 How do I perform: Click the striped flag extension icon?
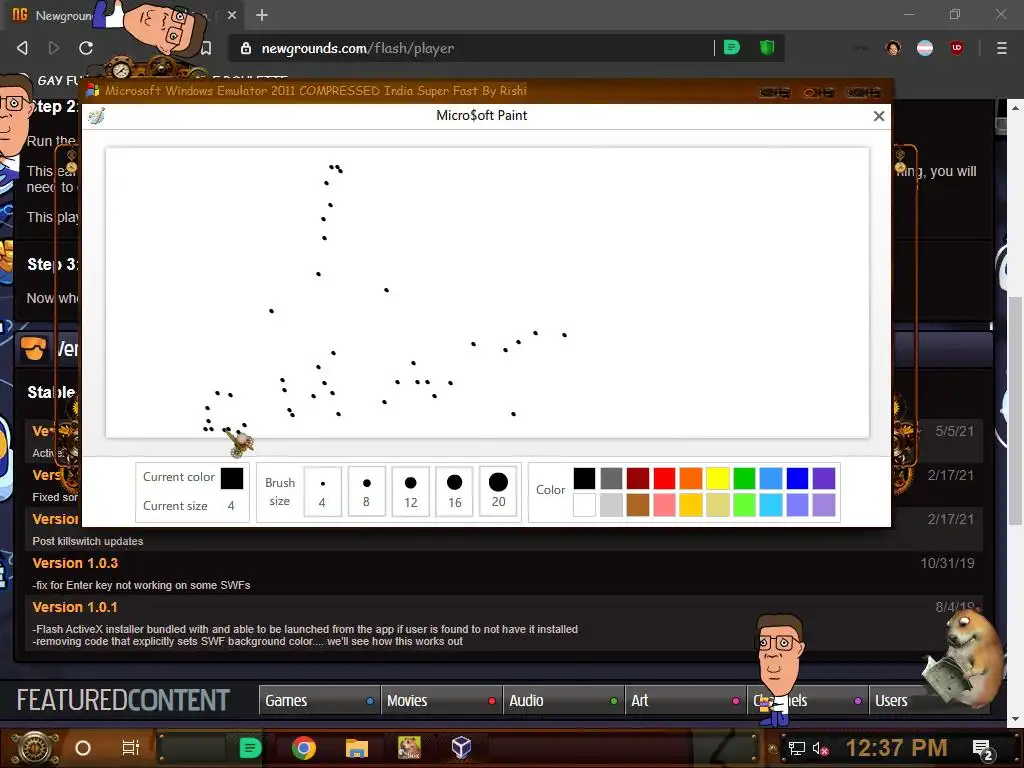click(x=925, y=48)
